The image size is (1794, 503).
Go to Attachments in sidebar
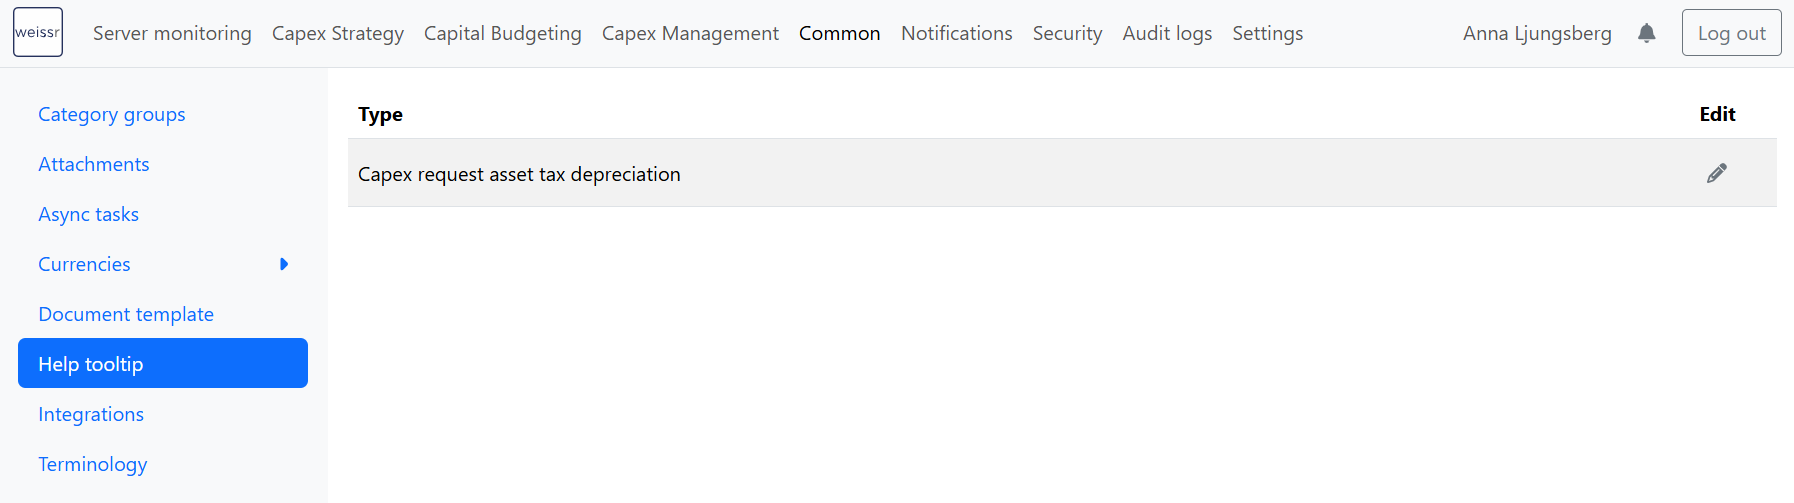pos(94,164)
